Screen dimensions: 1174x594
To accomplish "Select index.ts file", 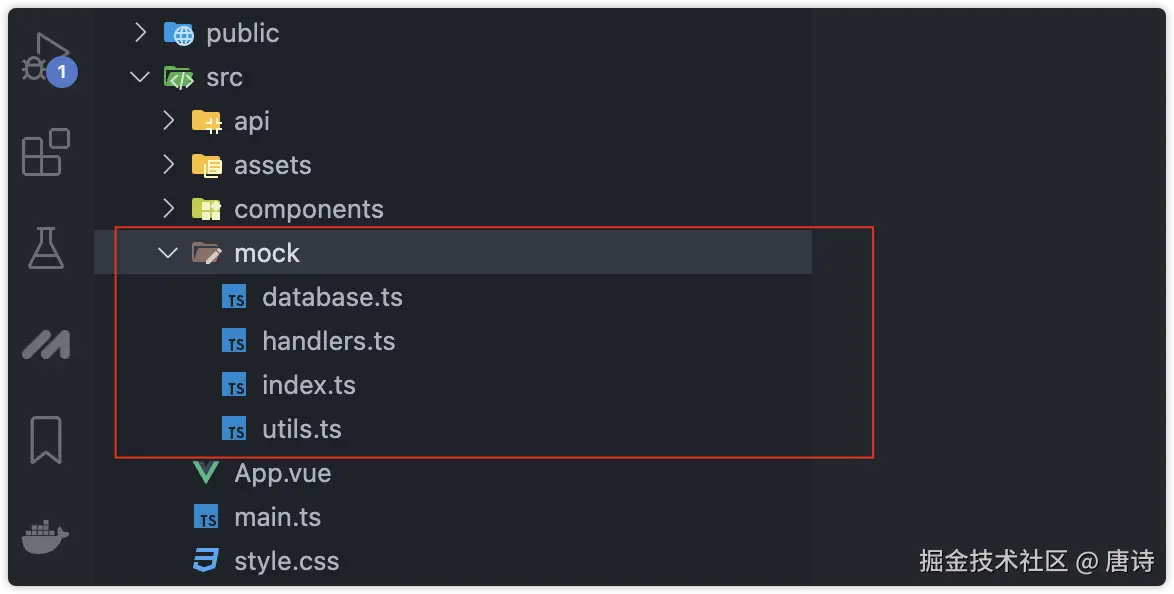I will (308, 385).
